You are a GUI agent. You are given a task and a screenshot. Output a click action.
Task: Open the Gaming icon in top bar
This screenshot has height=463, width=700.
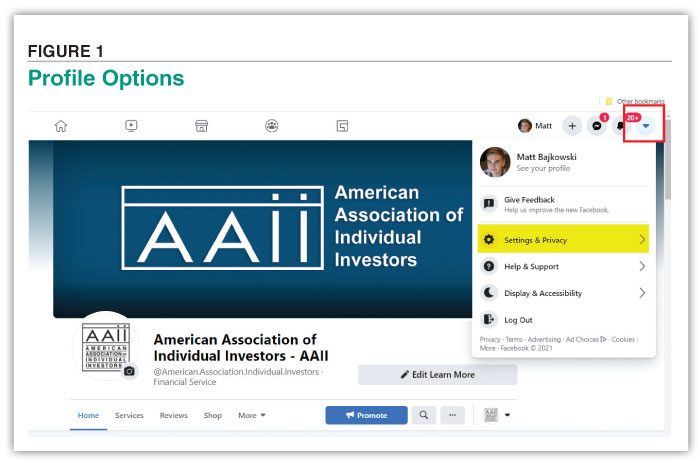(342, 126)
